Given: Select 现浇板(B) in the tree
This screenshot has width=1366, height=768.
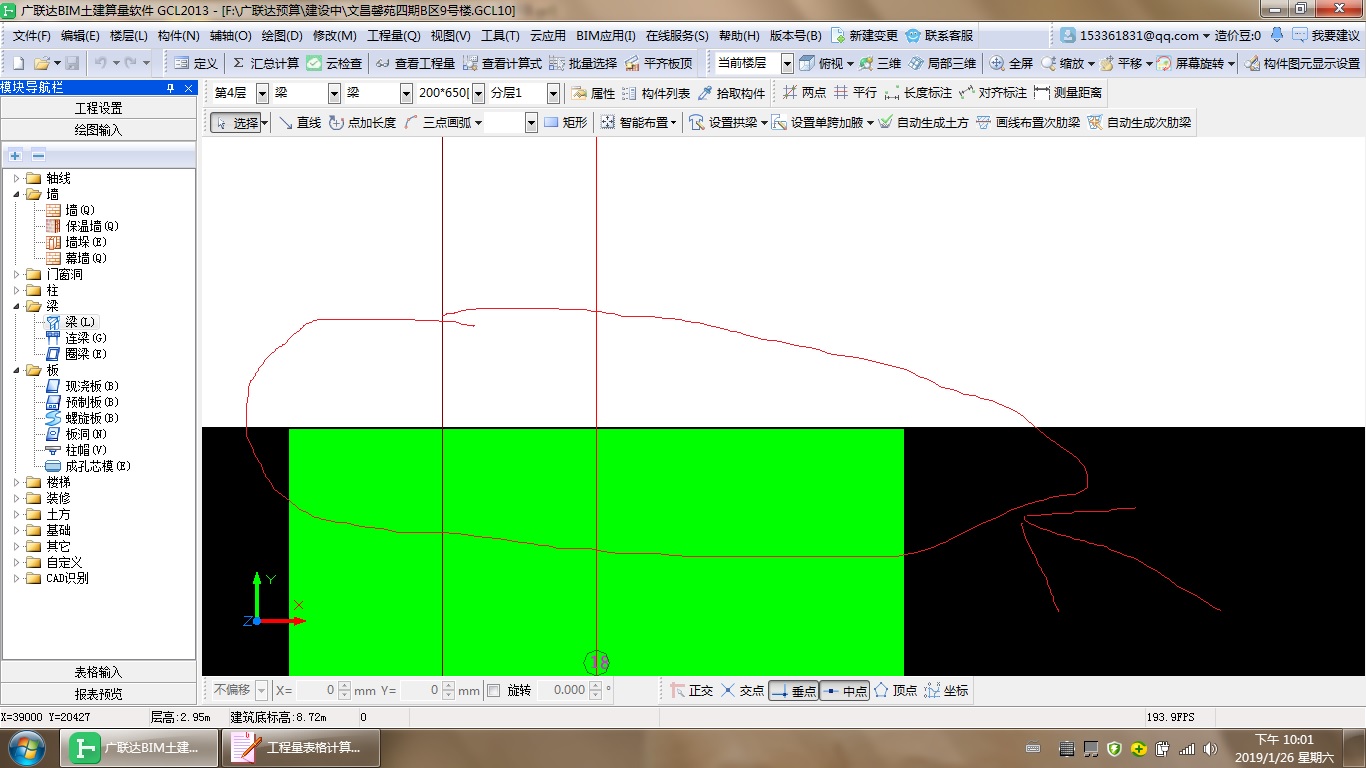Looking at the screenshot, I should 92,386.
